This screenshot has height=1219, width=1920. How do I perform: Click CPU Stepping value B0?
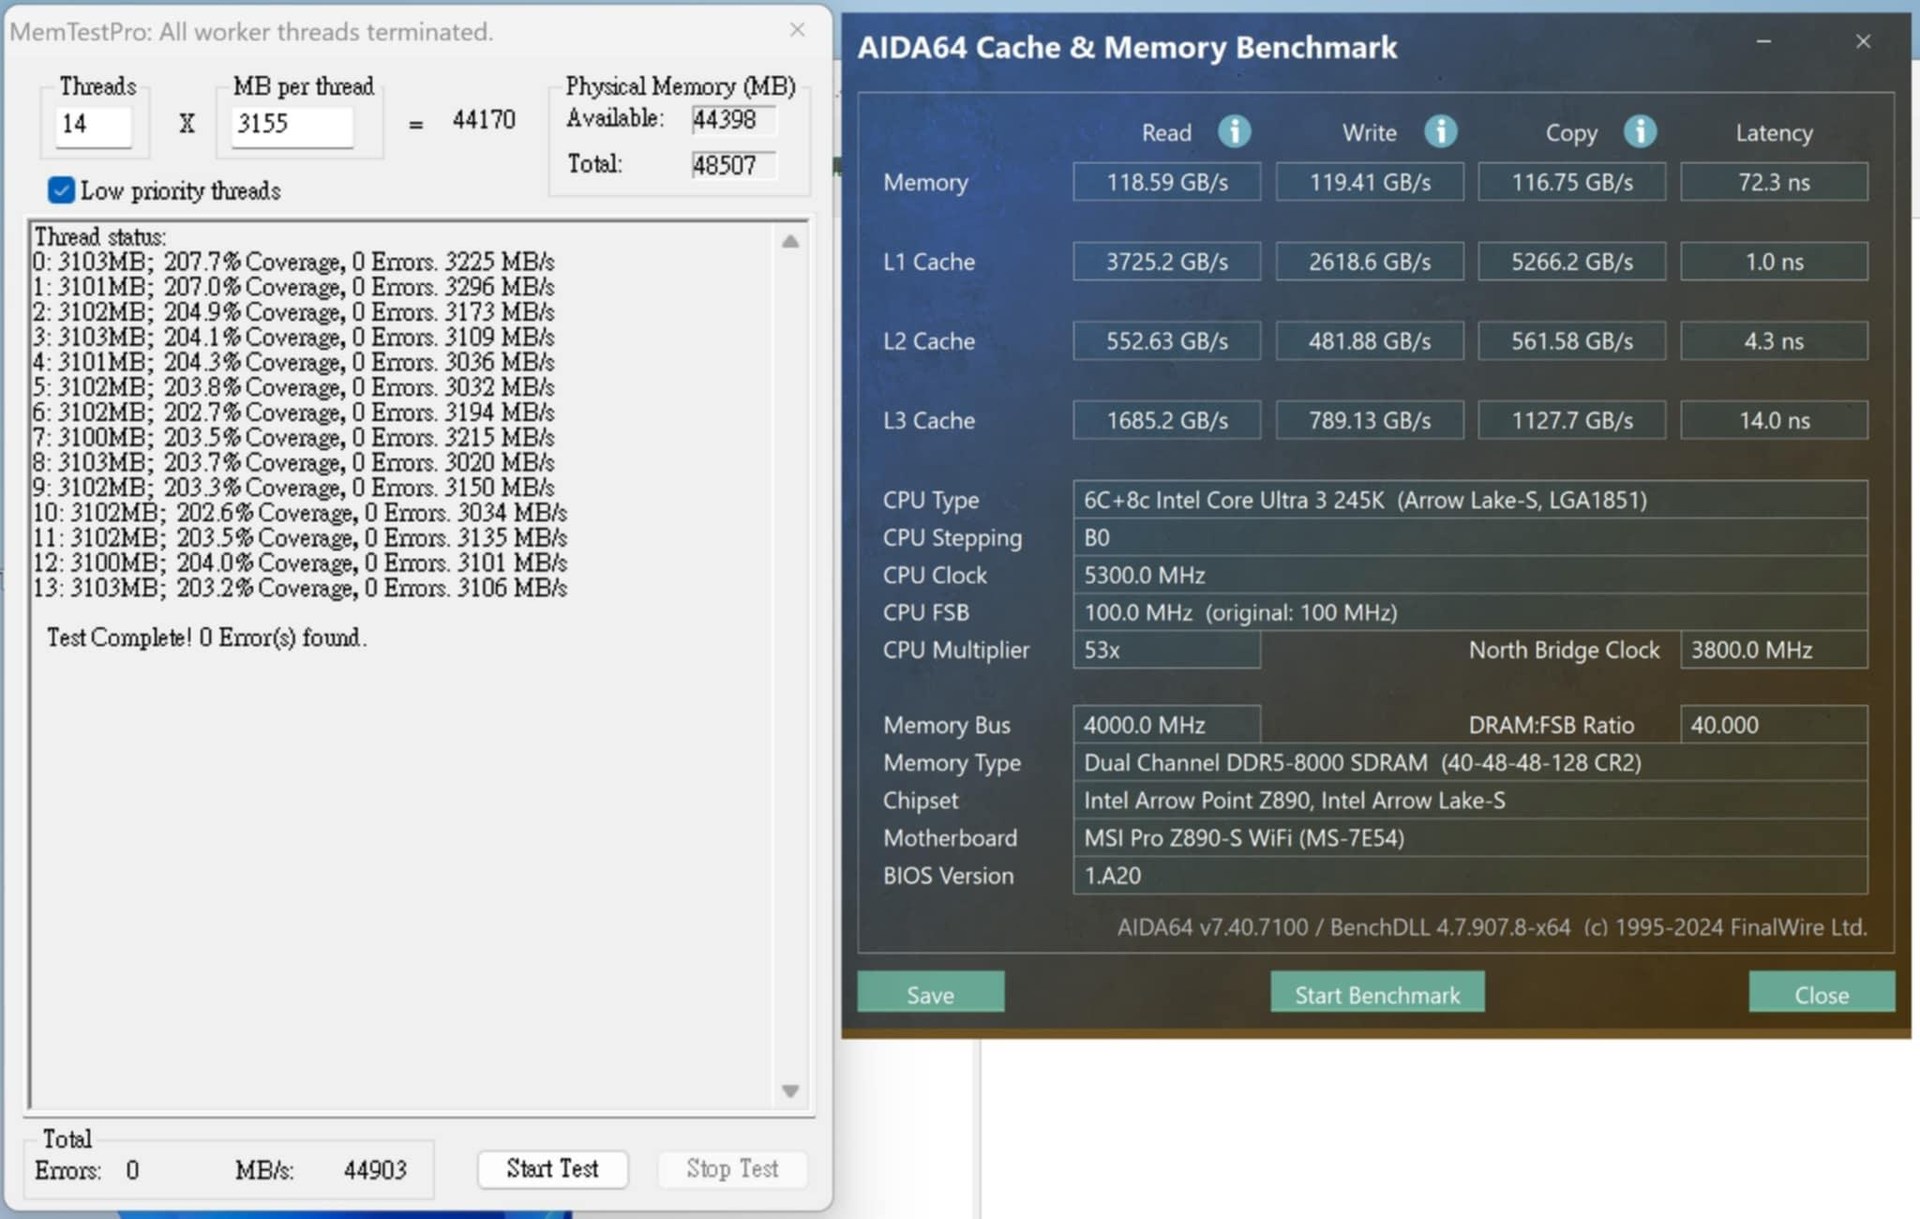tap(1470, 537)
